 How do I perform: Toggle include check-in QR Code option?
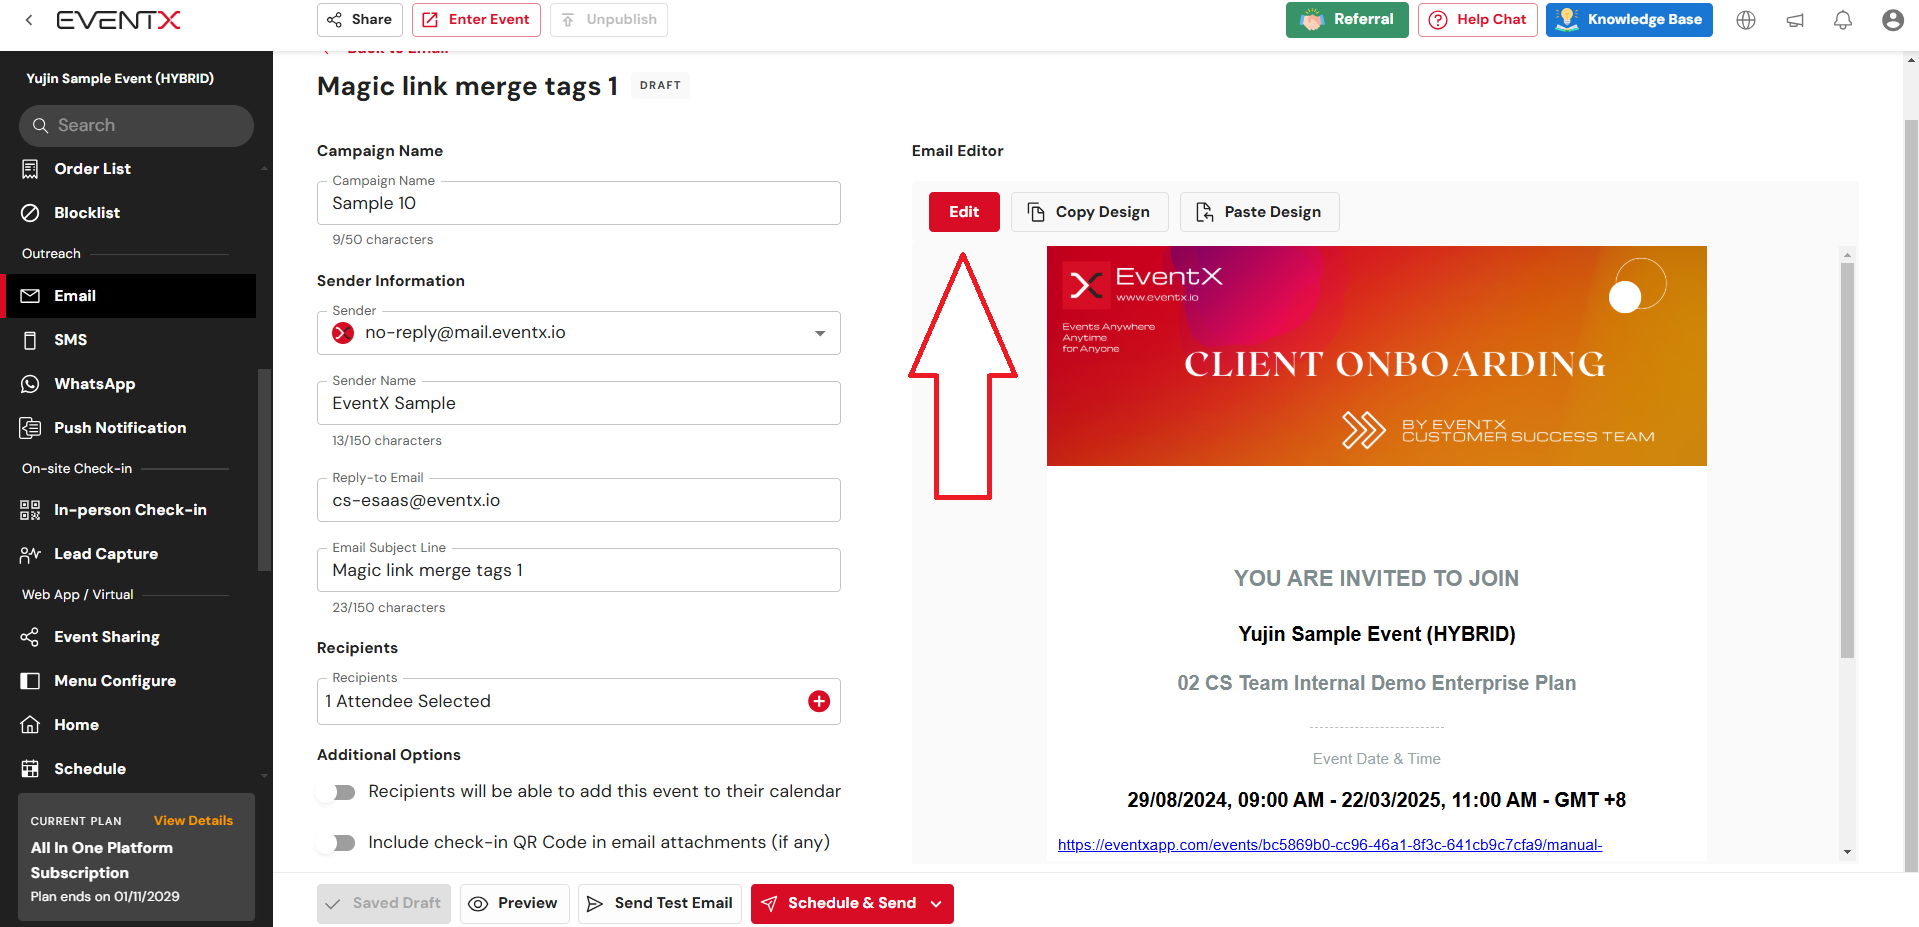(x=338, y=843)
